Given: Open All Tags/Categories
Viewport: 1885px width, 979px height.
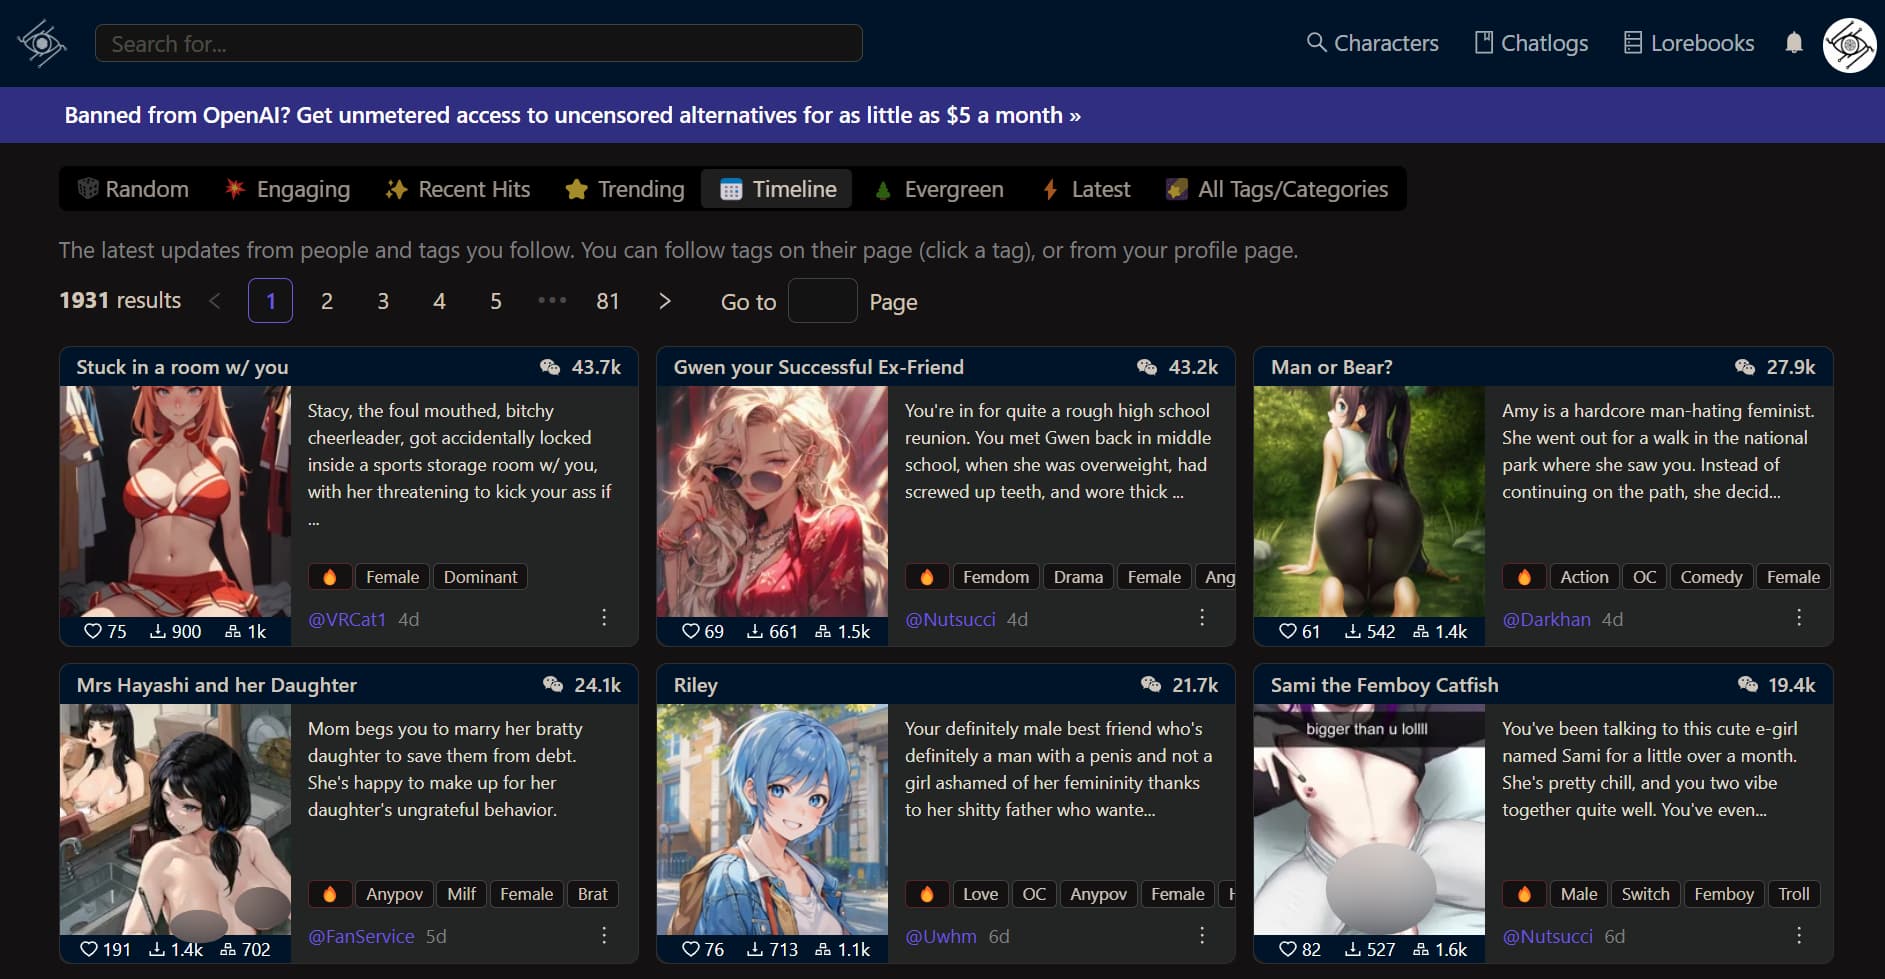Looking at the screenshot, I should 1277,189.
